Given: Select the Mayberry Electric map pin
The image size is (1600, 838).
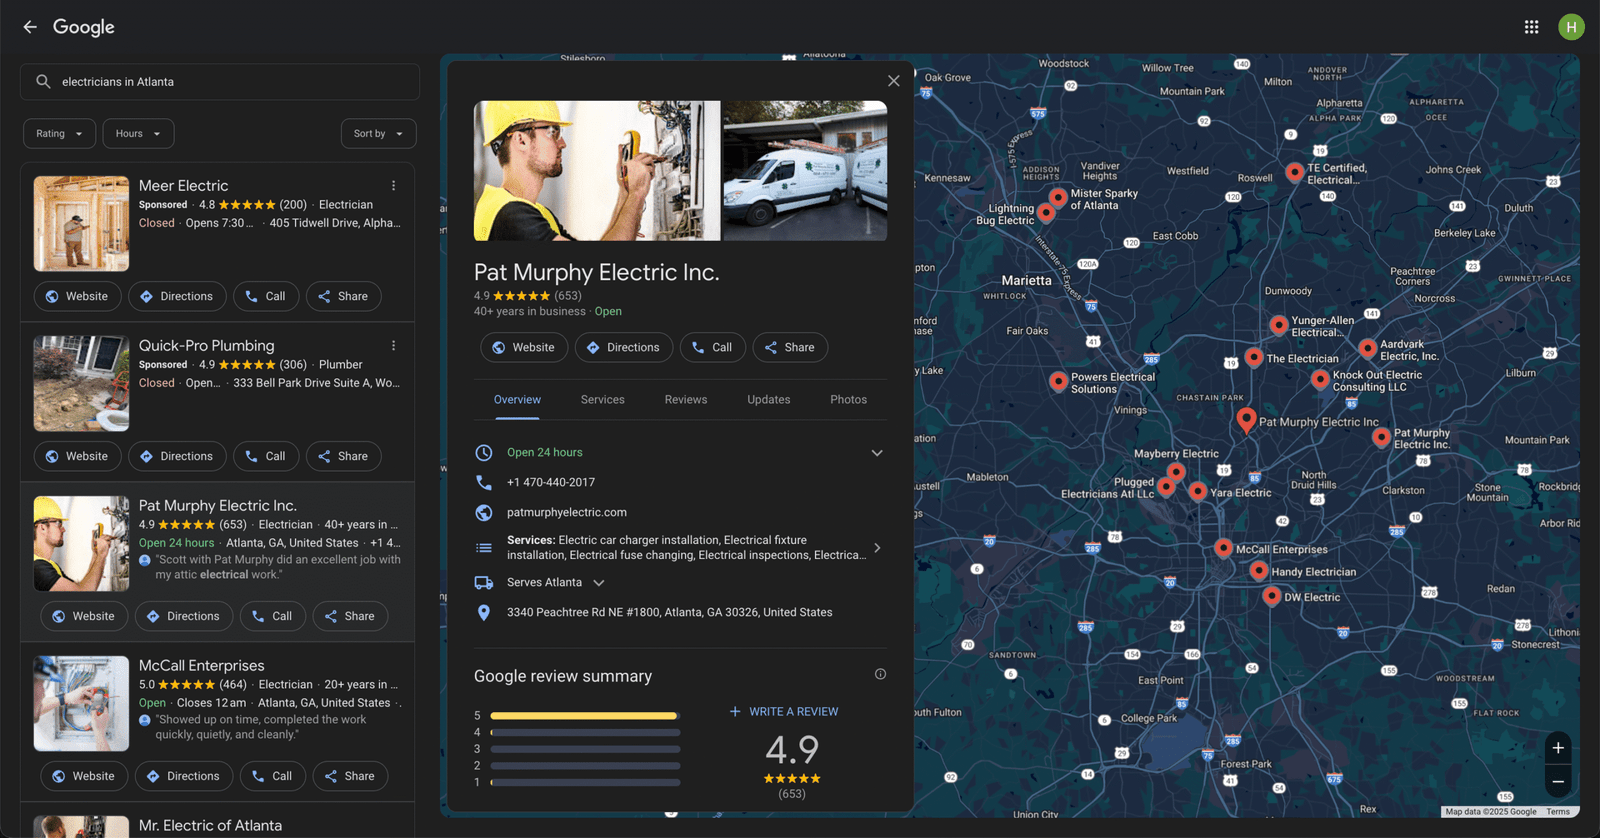Looking at the screenshot, I should [1177, 471].
